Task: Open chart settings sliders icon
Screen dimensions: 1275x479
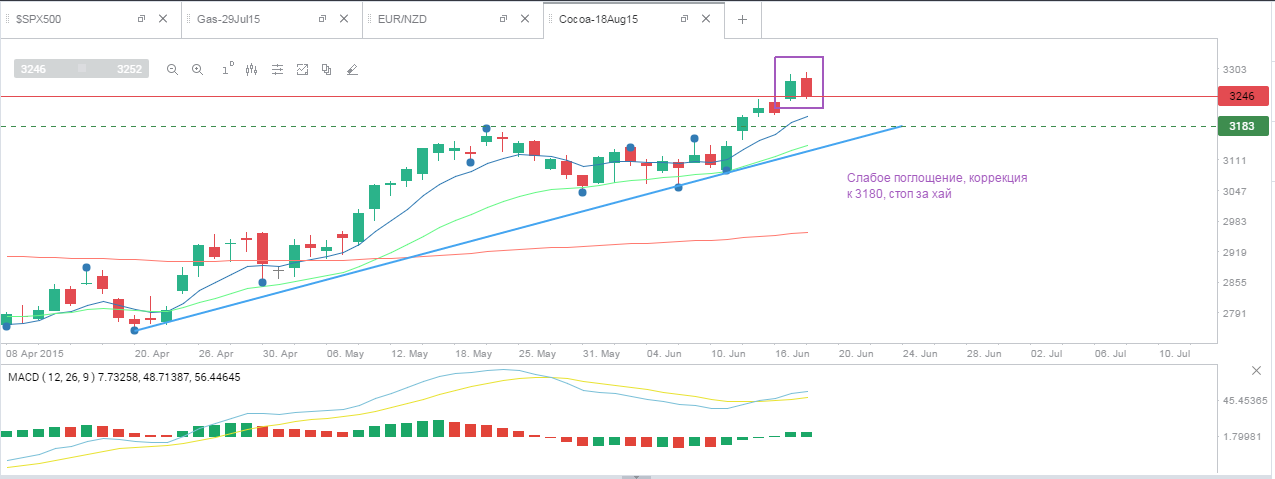Action: click(x=277, y=70)
